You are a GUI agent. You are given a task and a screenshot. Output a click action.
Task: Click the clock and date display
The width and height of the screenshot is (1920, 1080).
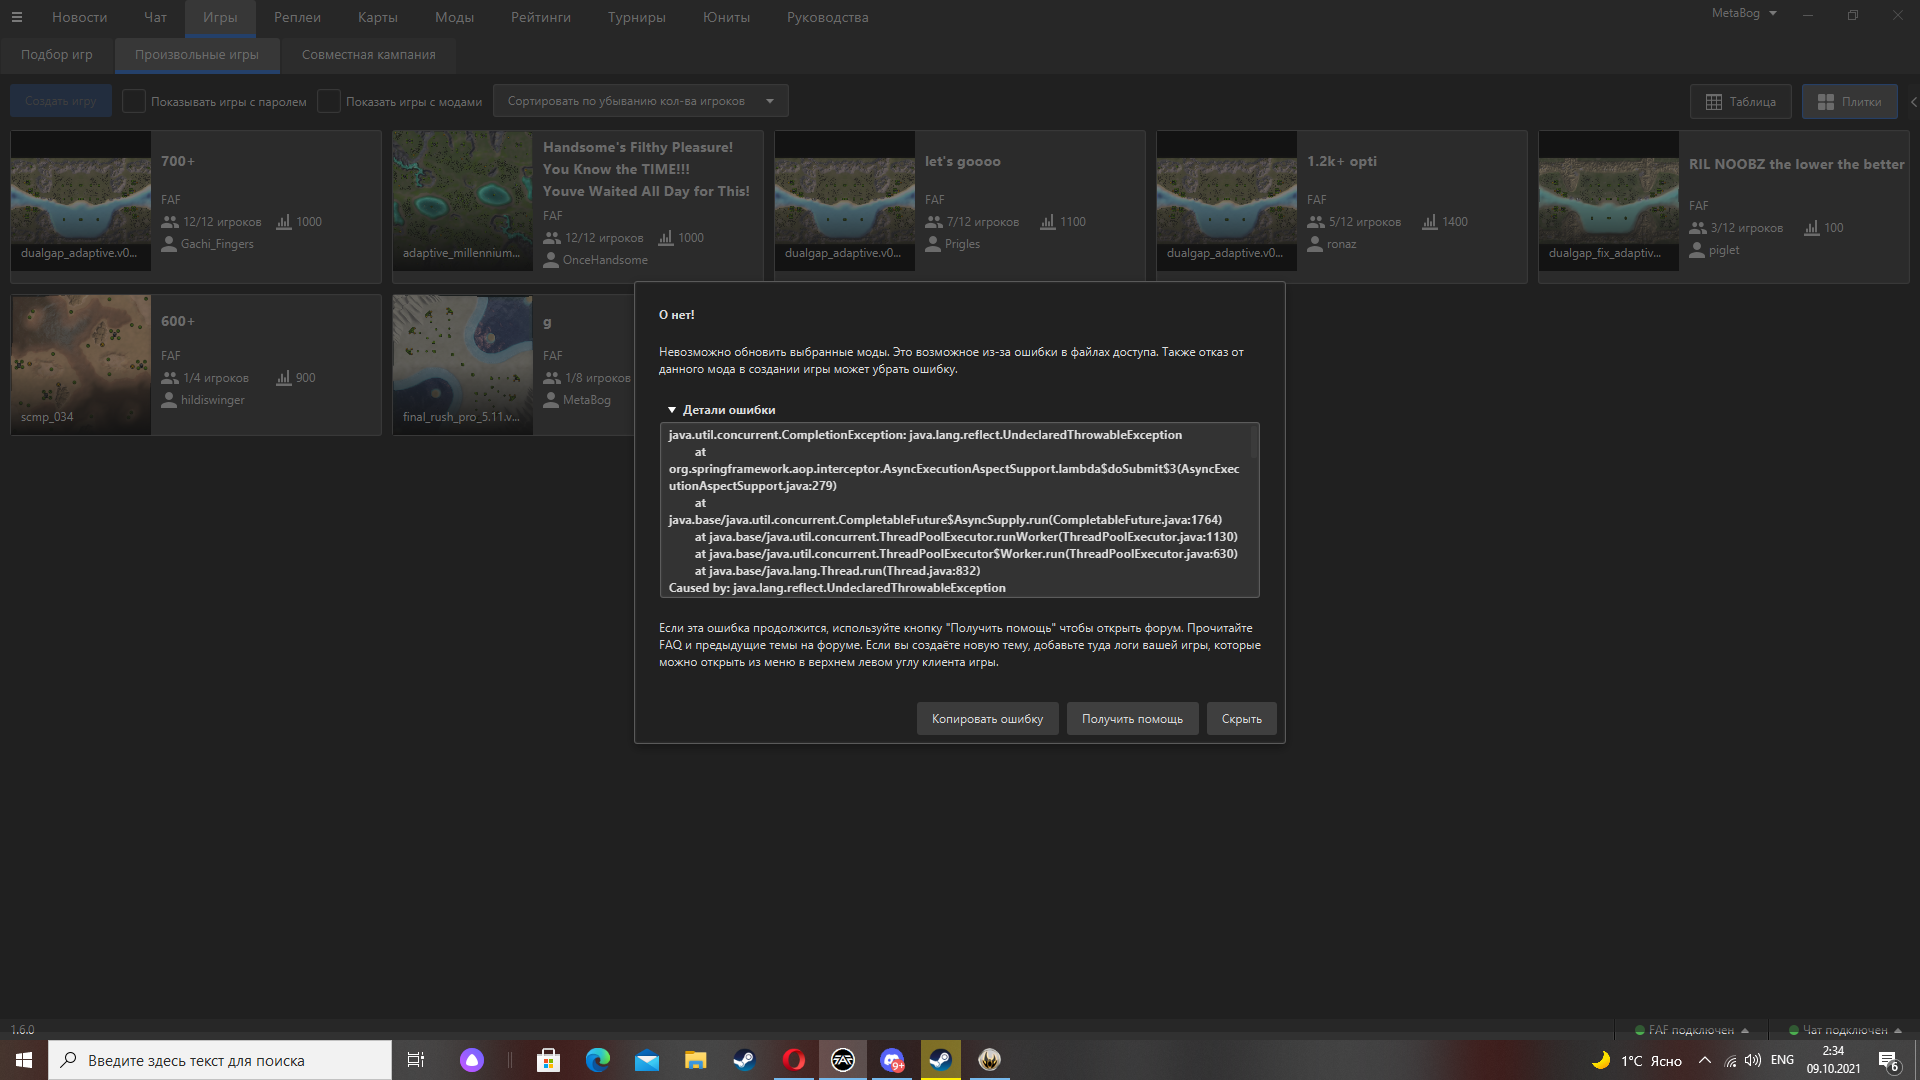tap(1833, 1060)
